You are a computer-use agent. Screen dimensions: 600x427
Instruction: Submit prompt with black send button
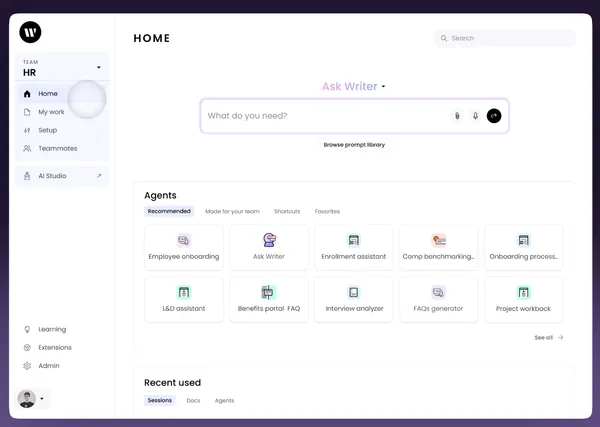pos(494,116)
